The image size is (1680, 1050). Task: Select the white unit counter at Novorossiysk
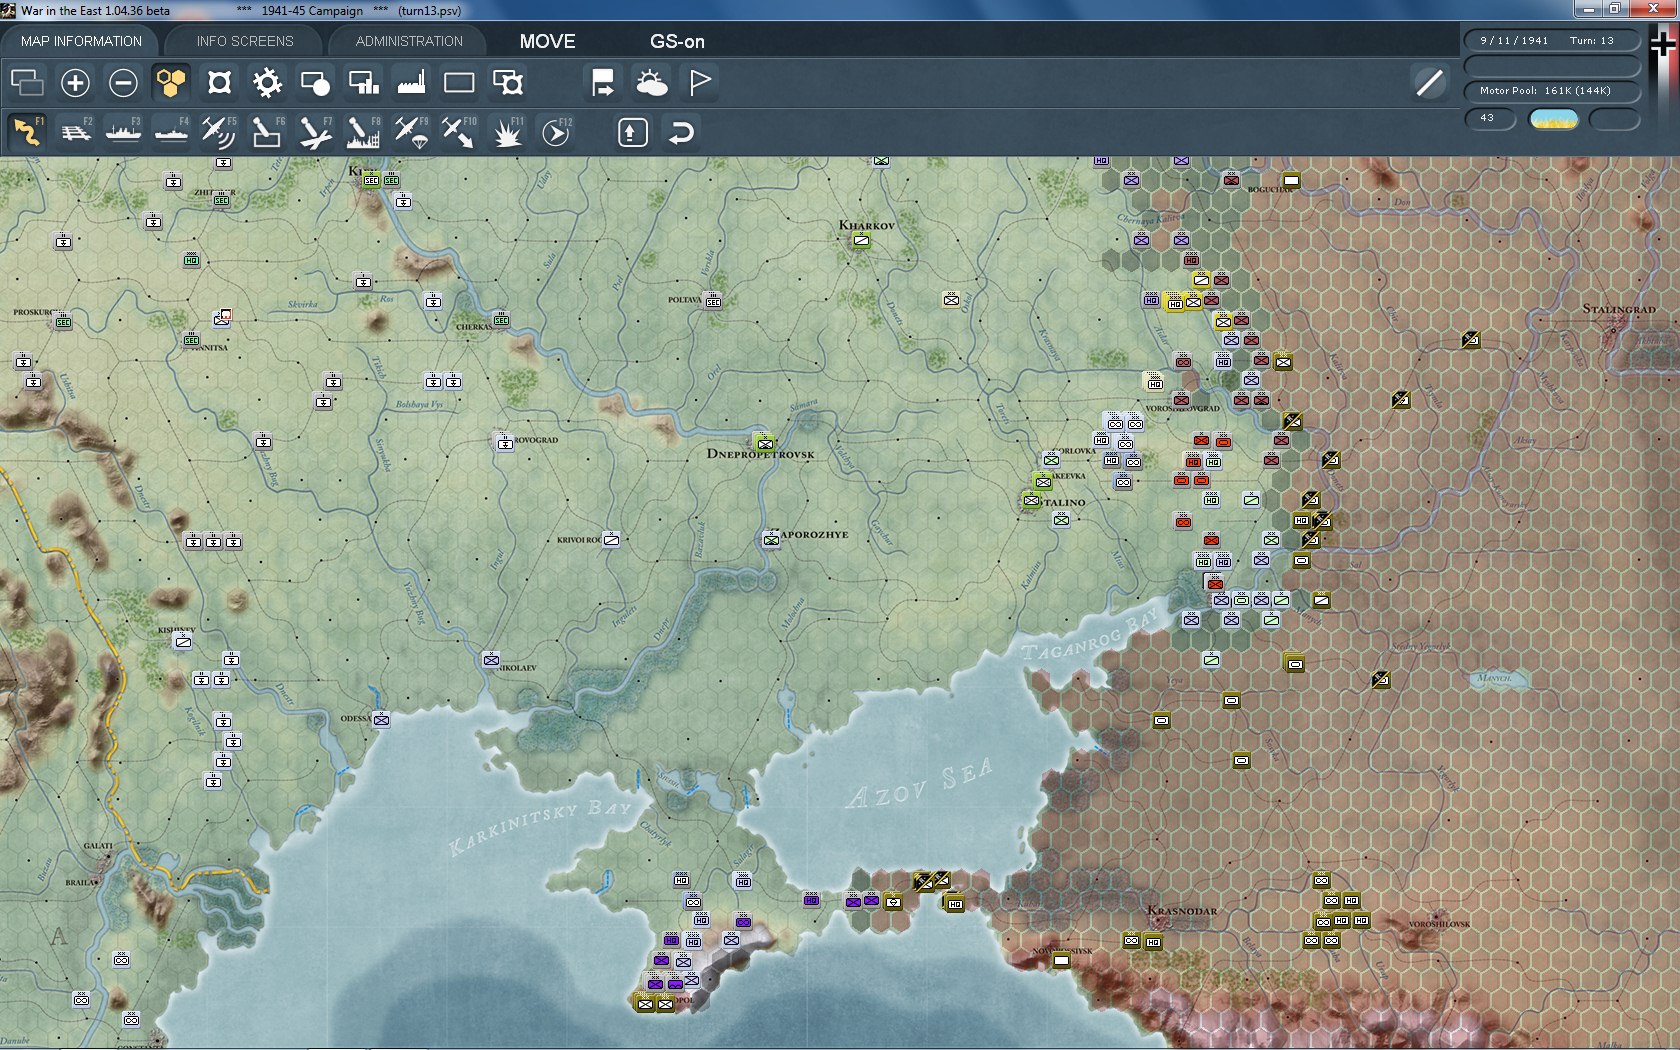coord(1061,960)
